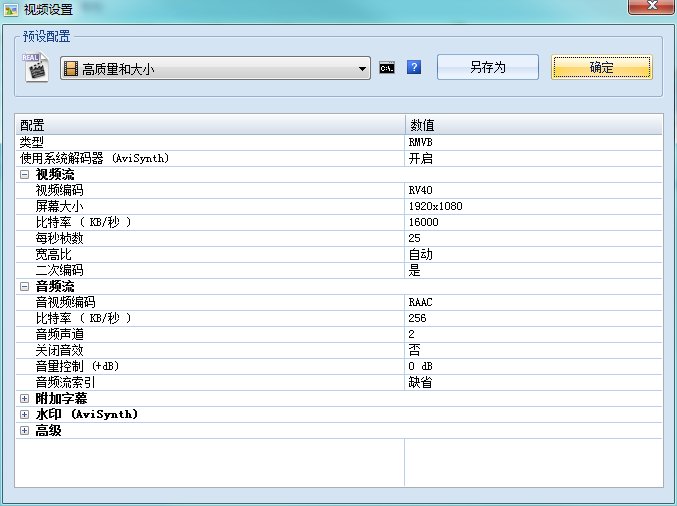This screenshot has width=677, height=506.
Task: Select the 关闭音效 row
Action: 339,350
